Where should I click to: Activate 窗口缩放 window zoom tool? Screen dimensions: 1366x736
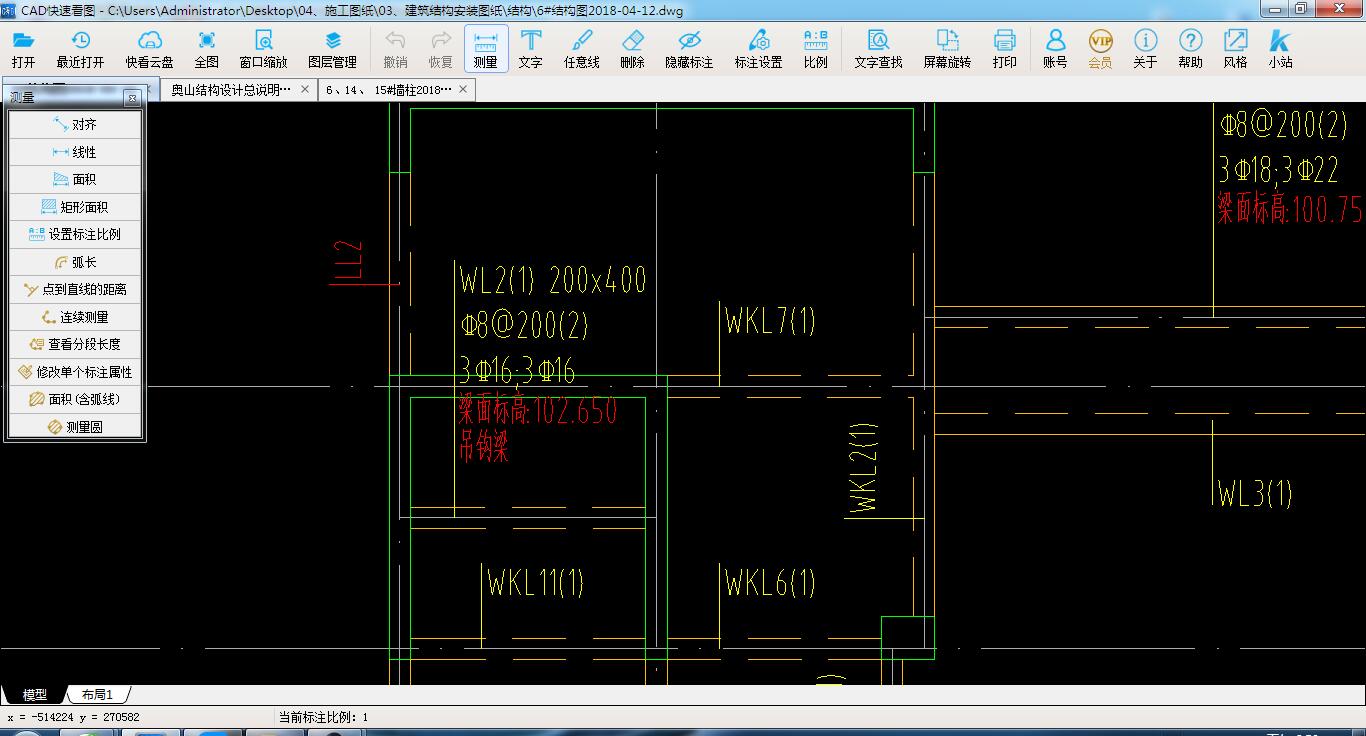coord(263,49)
